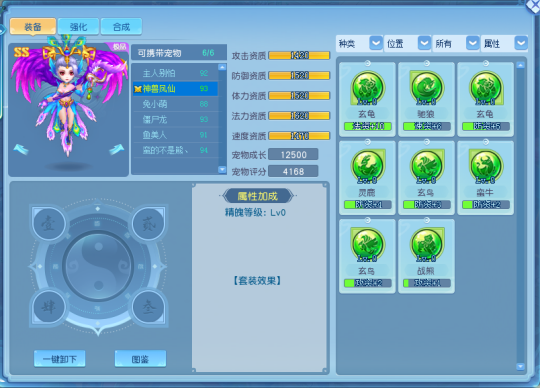Rotate pet model with left arrow

(21, 150)
